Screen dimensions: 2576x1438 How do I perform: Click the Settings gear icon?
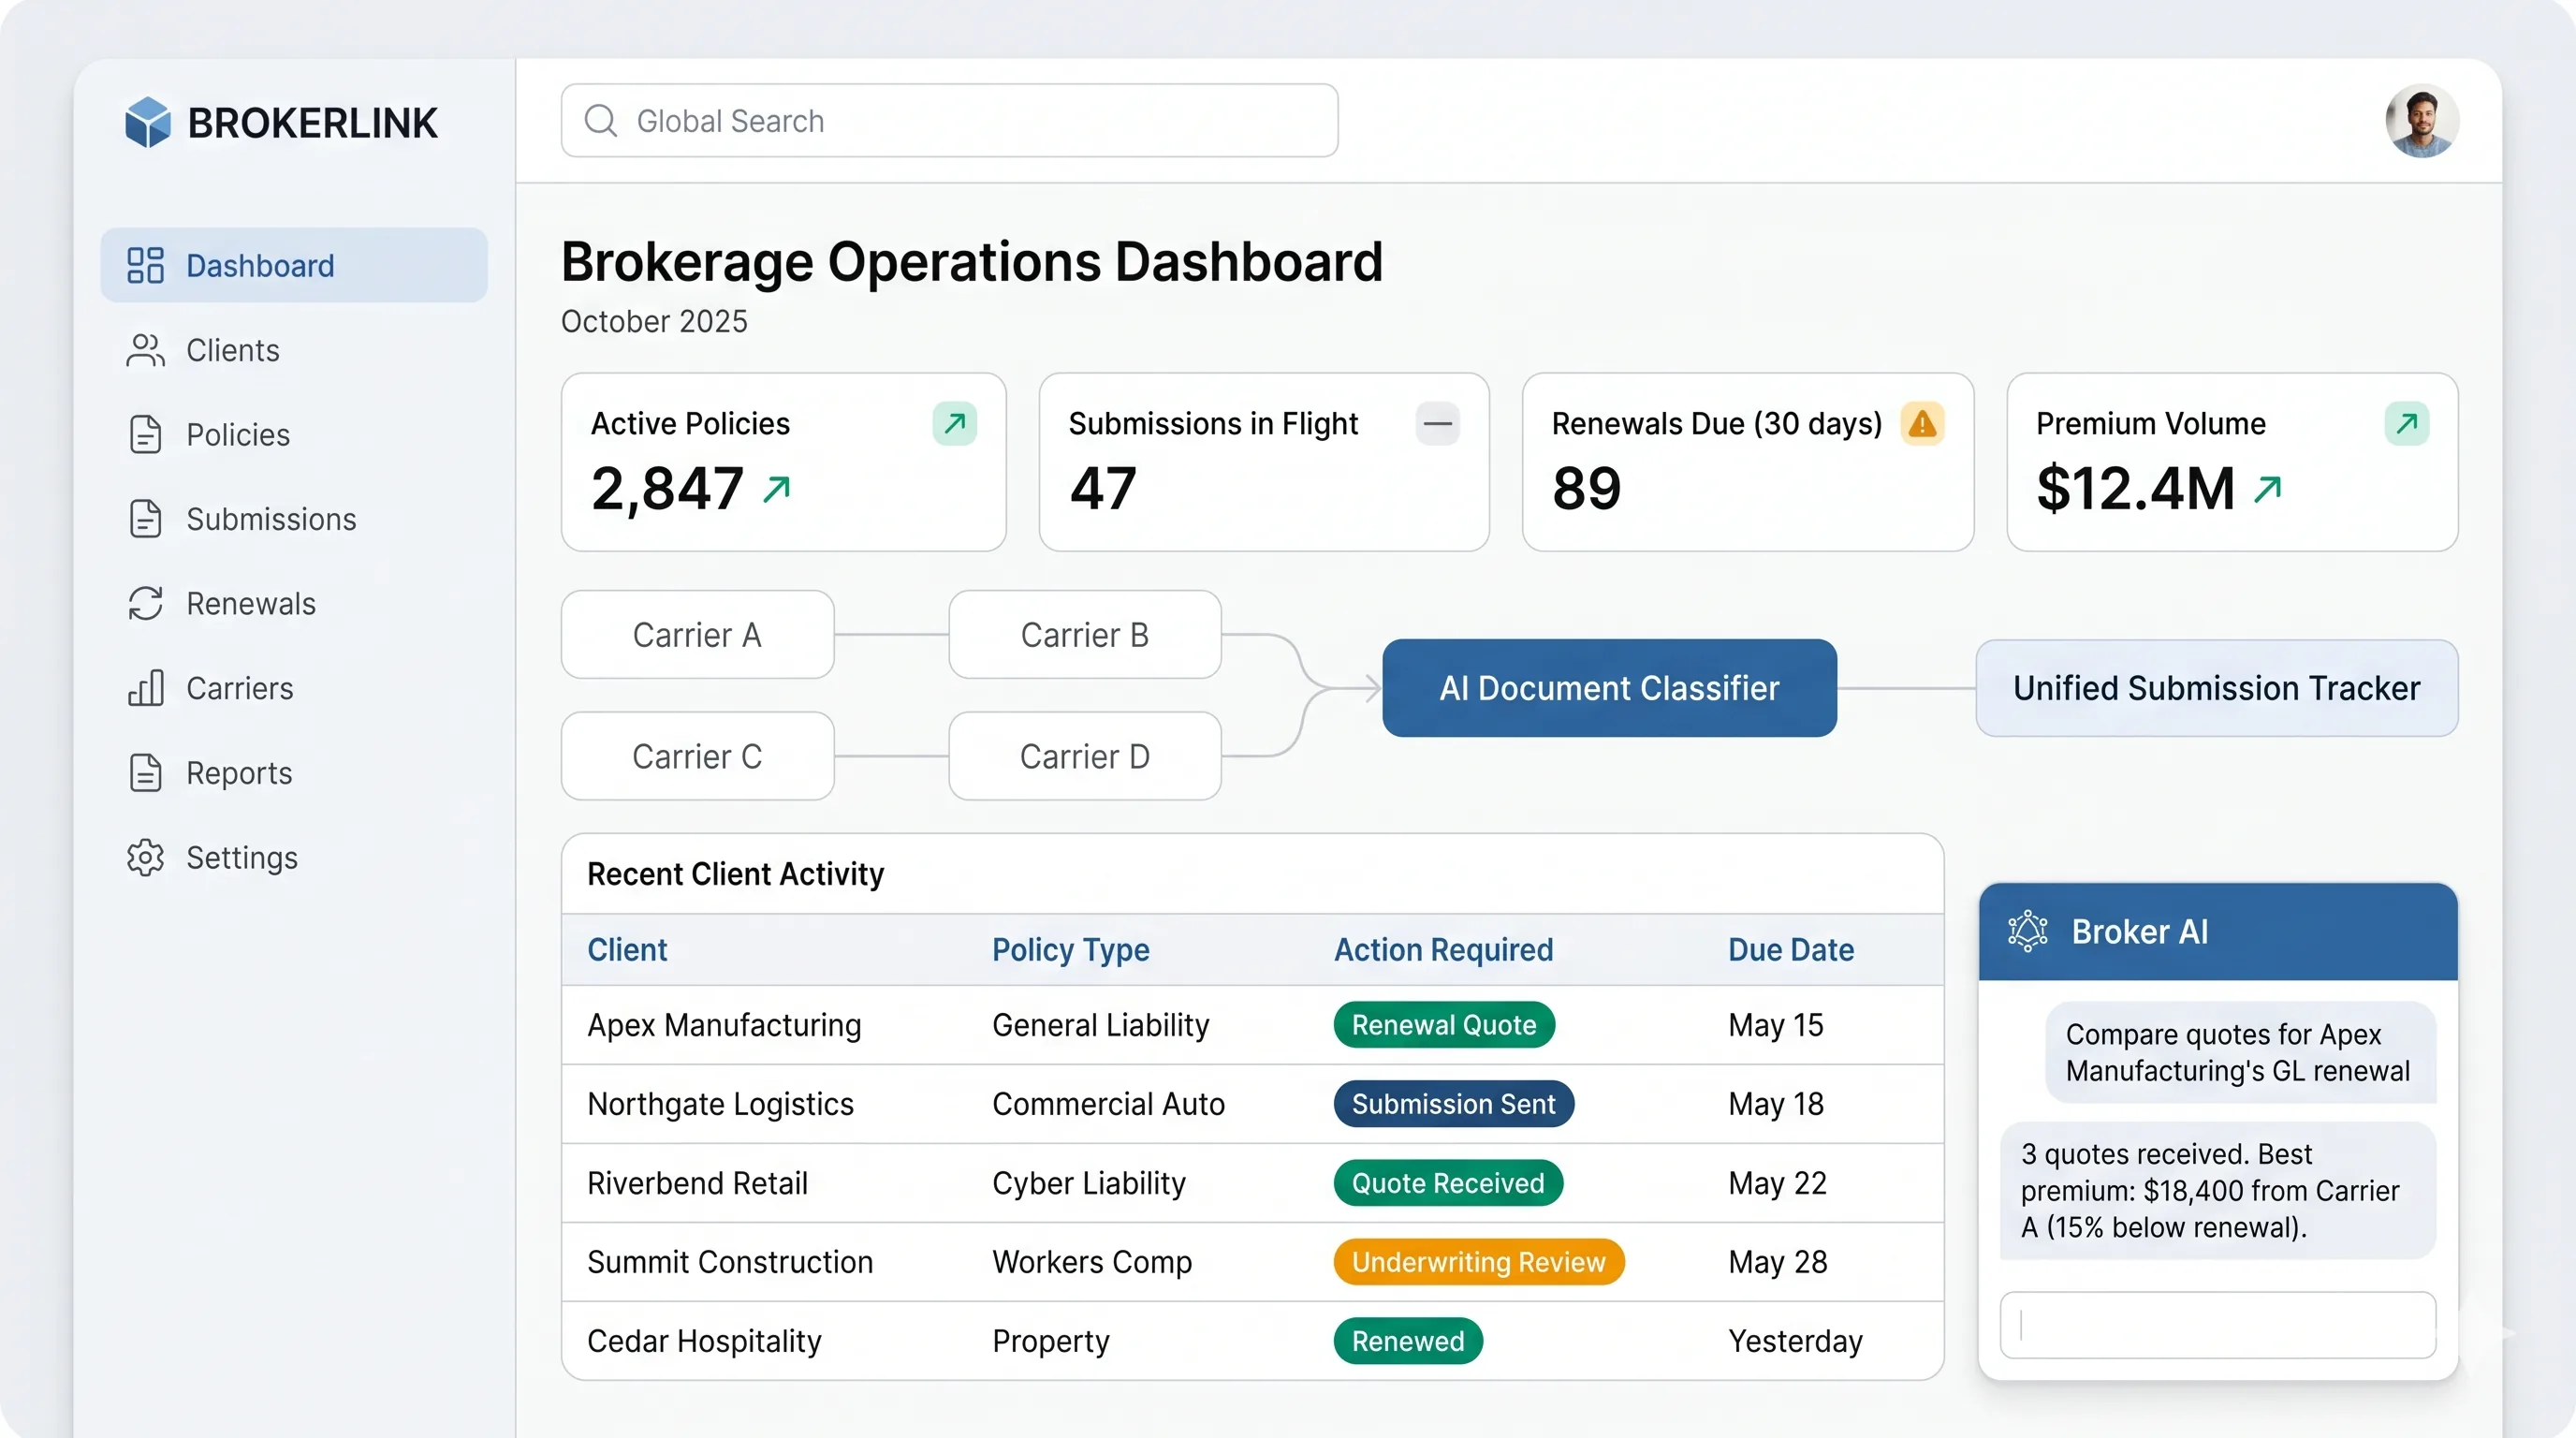pyautogui.click(x=145, y=857)
